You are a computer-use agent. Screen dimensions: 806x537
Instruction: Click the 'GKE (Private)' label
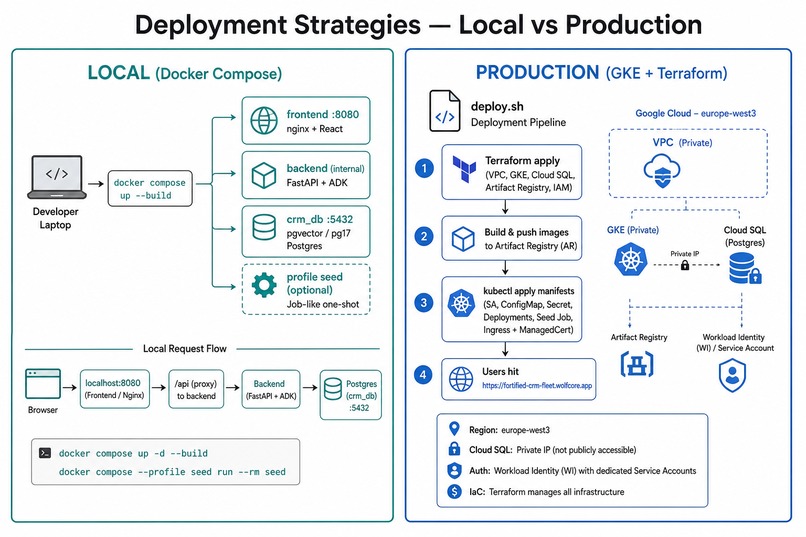click(633, 230)
